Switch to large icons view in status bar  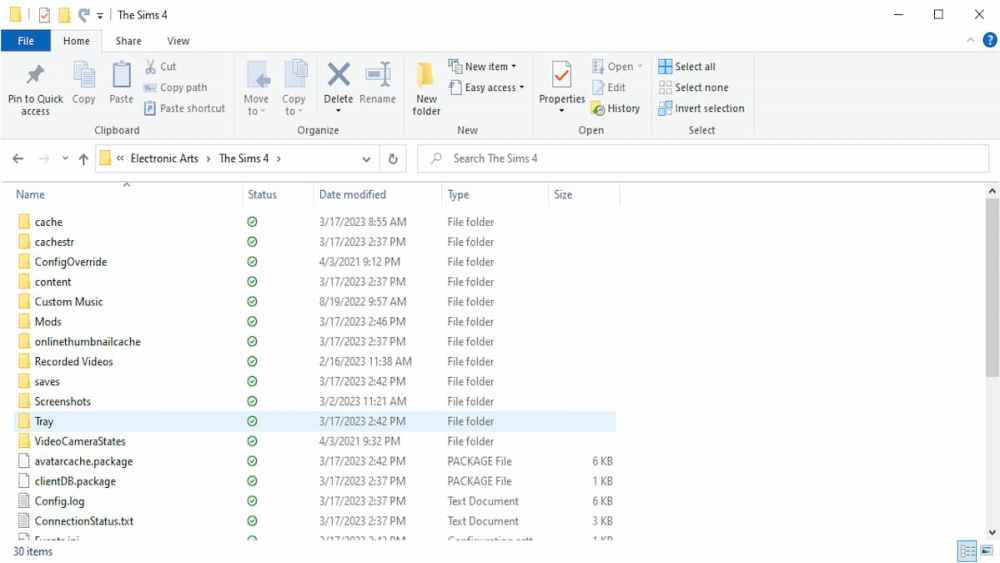(985, 552)
